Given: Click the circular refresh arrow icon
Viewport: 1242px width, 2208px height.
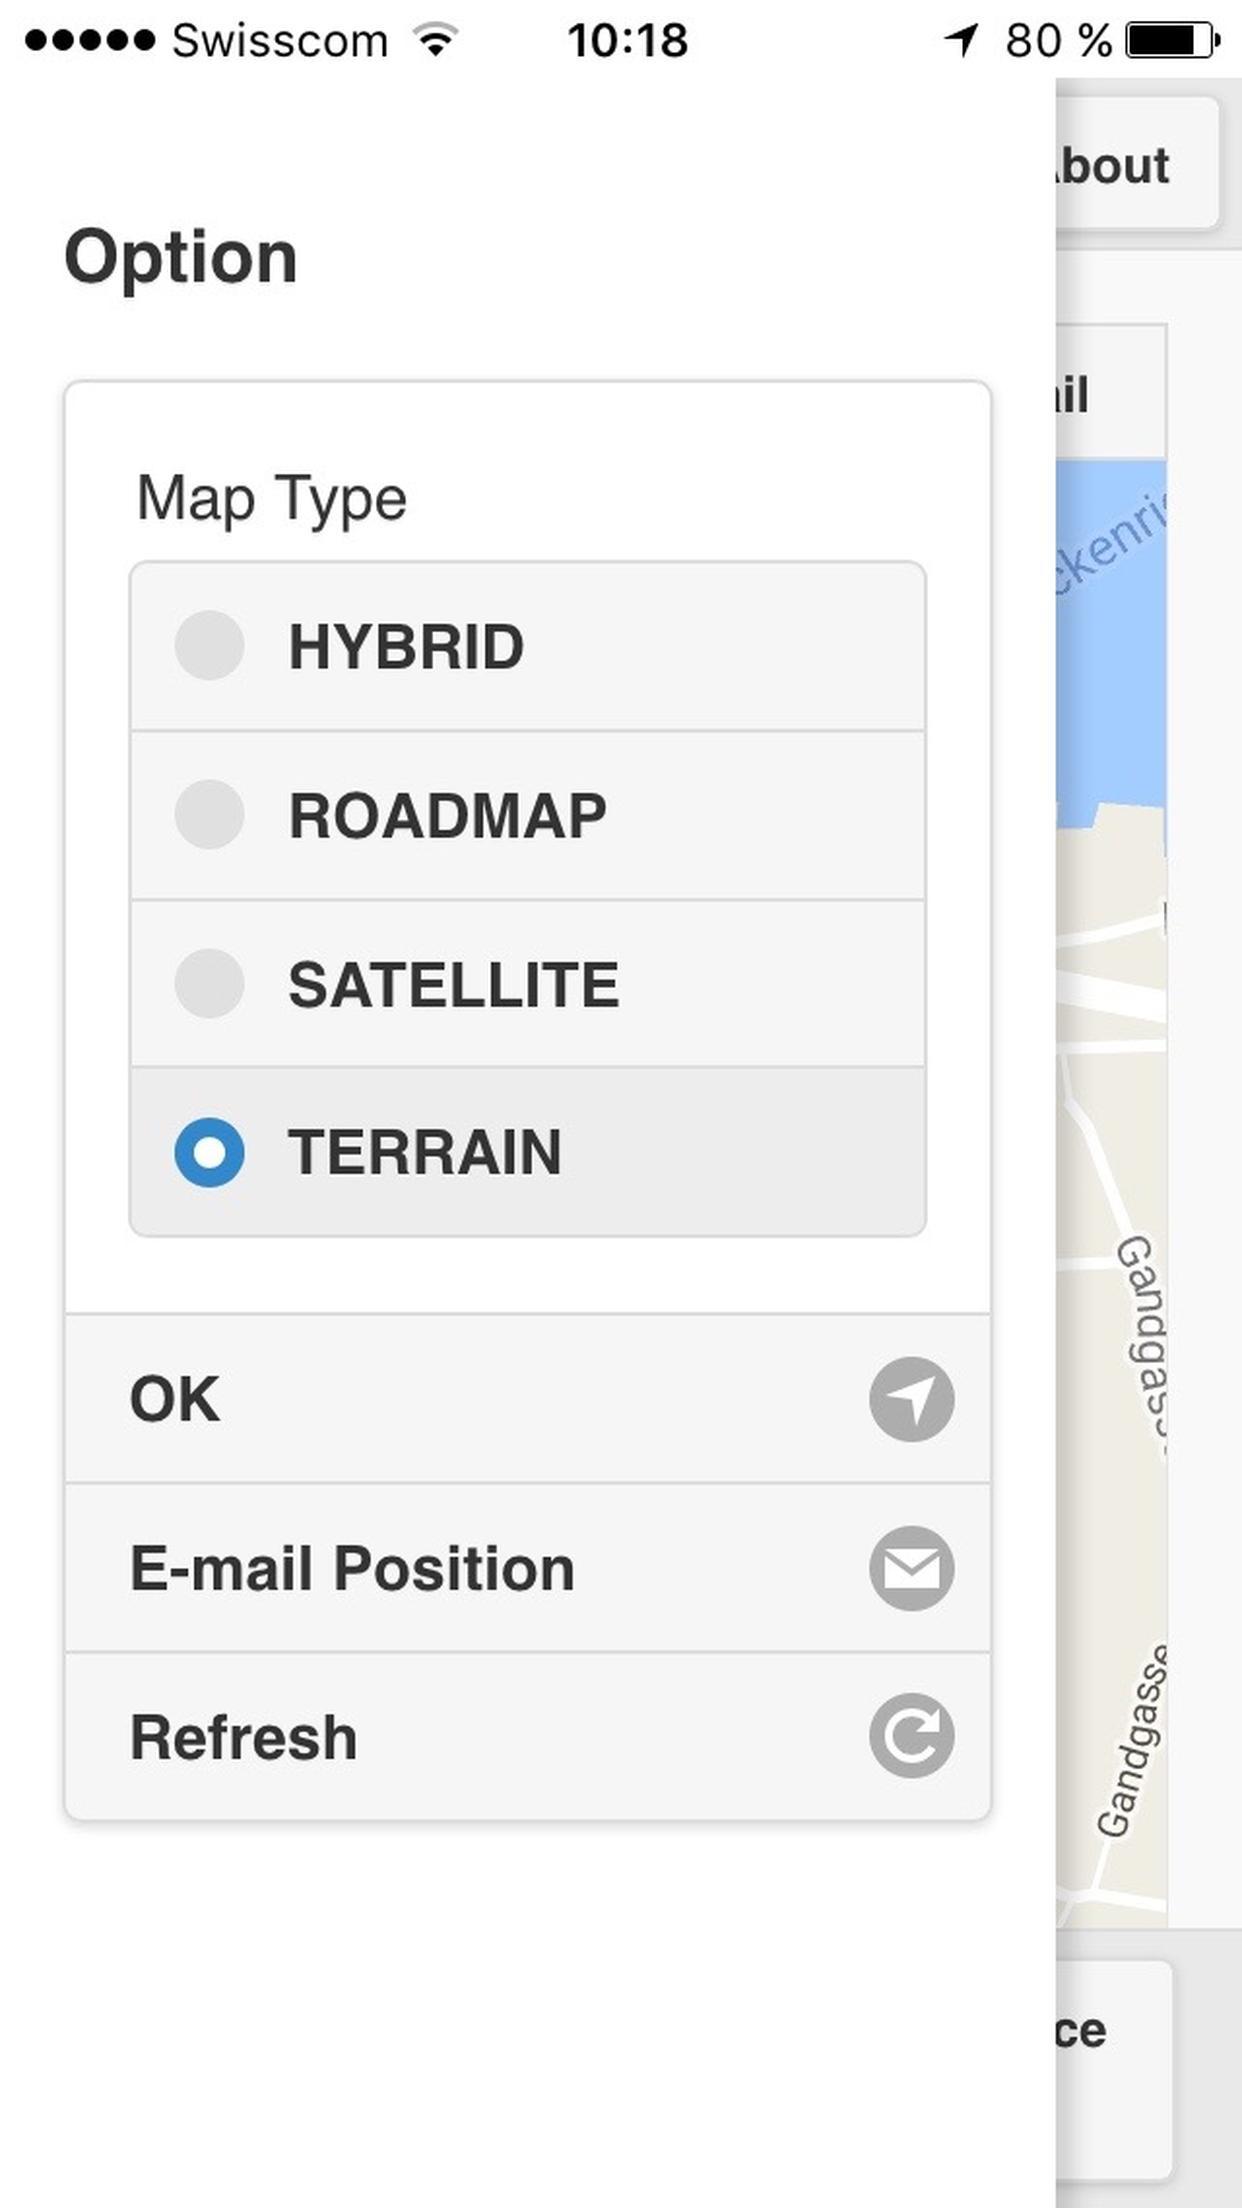Looking at the screenshot, I should [911, 1736].
